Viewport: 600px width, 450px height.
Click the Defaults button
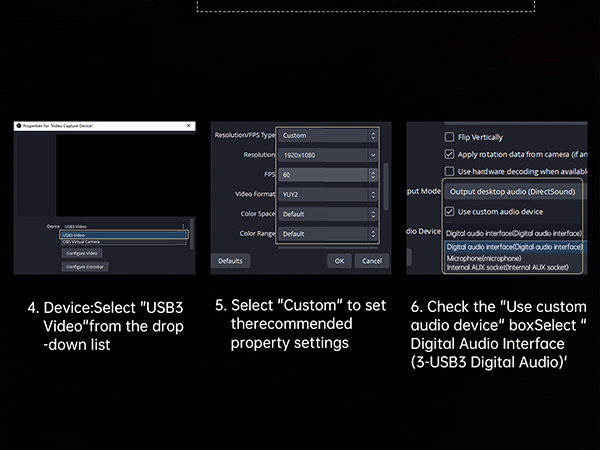point(230,261)
